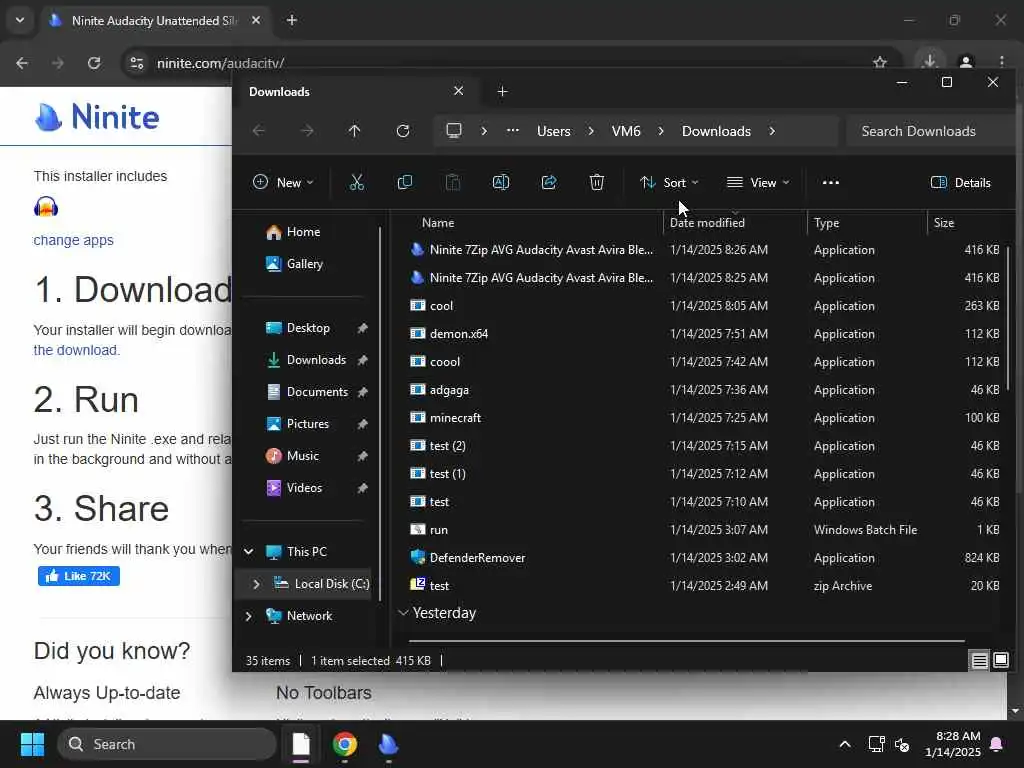Click the Chrome address bar URL
This screenshot has height=768, width=1024.
pyautogui.click(x=220, y=63)
